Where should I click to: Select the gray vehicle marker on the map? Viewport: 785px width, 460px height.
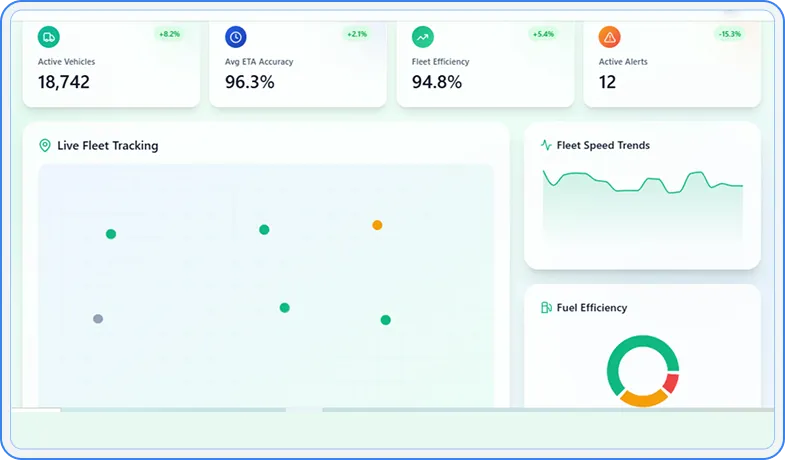98,319
